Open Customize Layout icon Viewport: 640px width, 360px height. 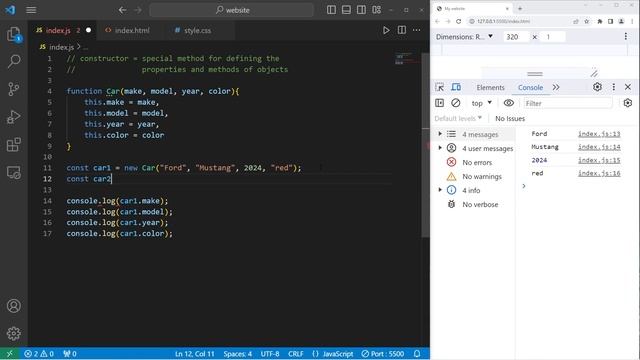pos(376,10)
